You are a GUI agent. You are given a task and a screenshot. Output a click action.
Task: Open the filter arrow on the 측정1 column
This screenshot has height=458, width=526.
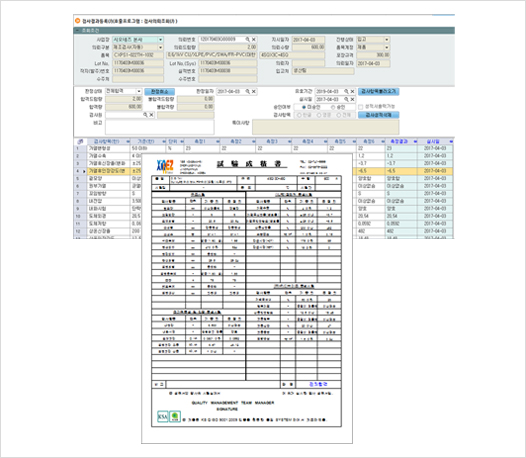[217, 142]
